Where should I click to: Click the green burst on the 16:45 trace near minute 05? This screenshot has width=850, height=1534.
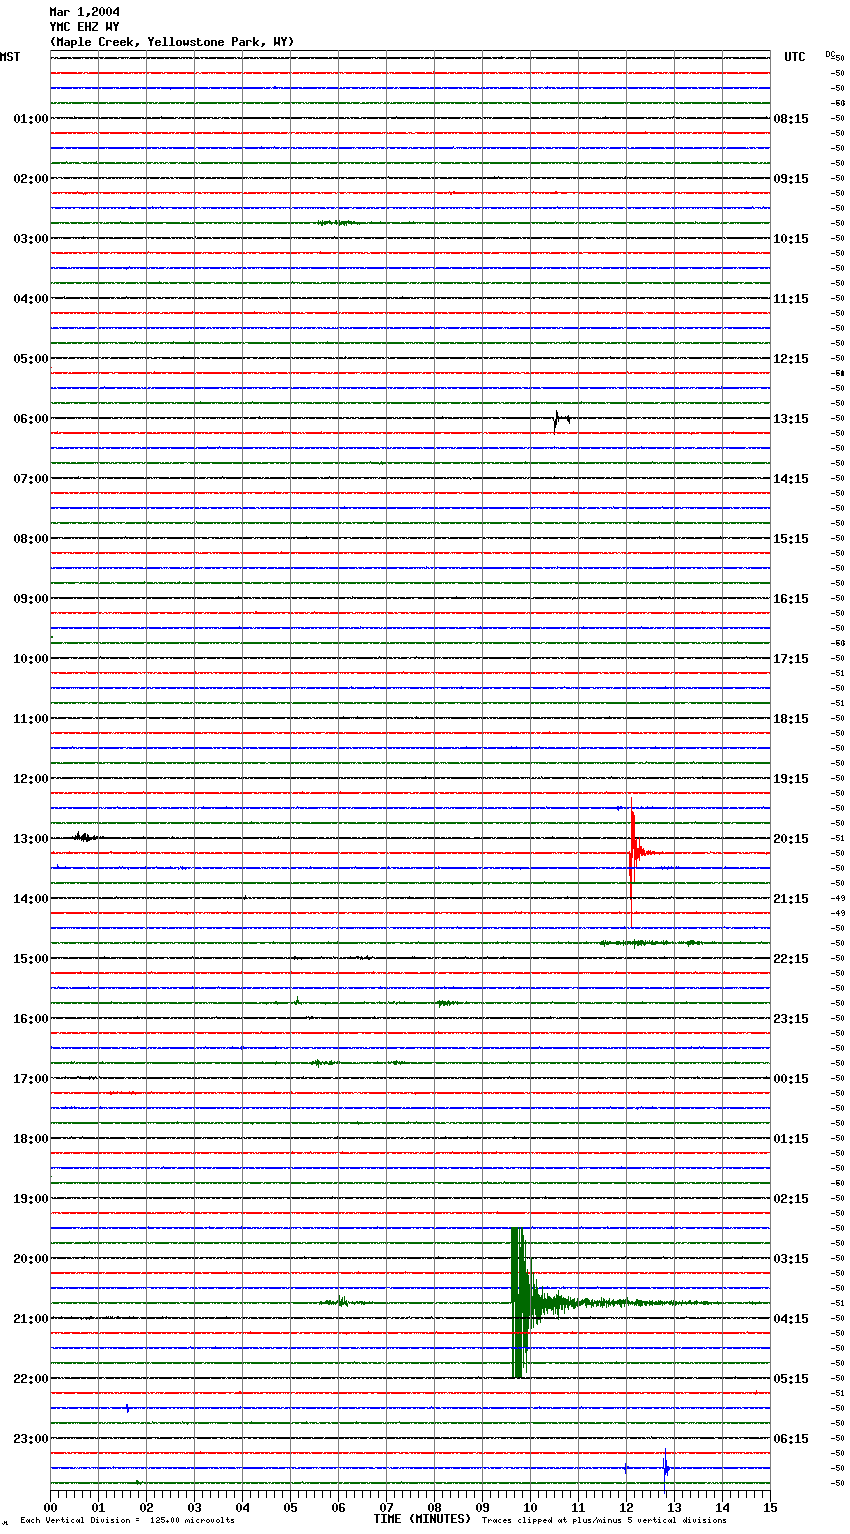tap(322, 1063)
